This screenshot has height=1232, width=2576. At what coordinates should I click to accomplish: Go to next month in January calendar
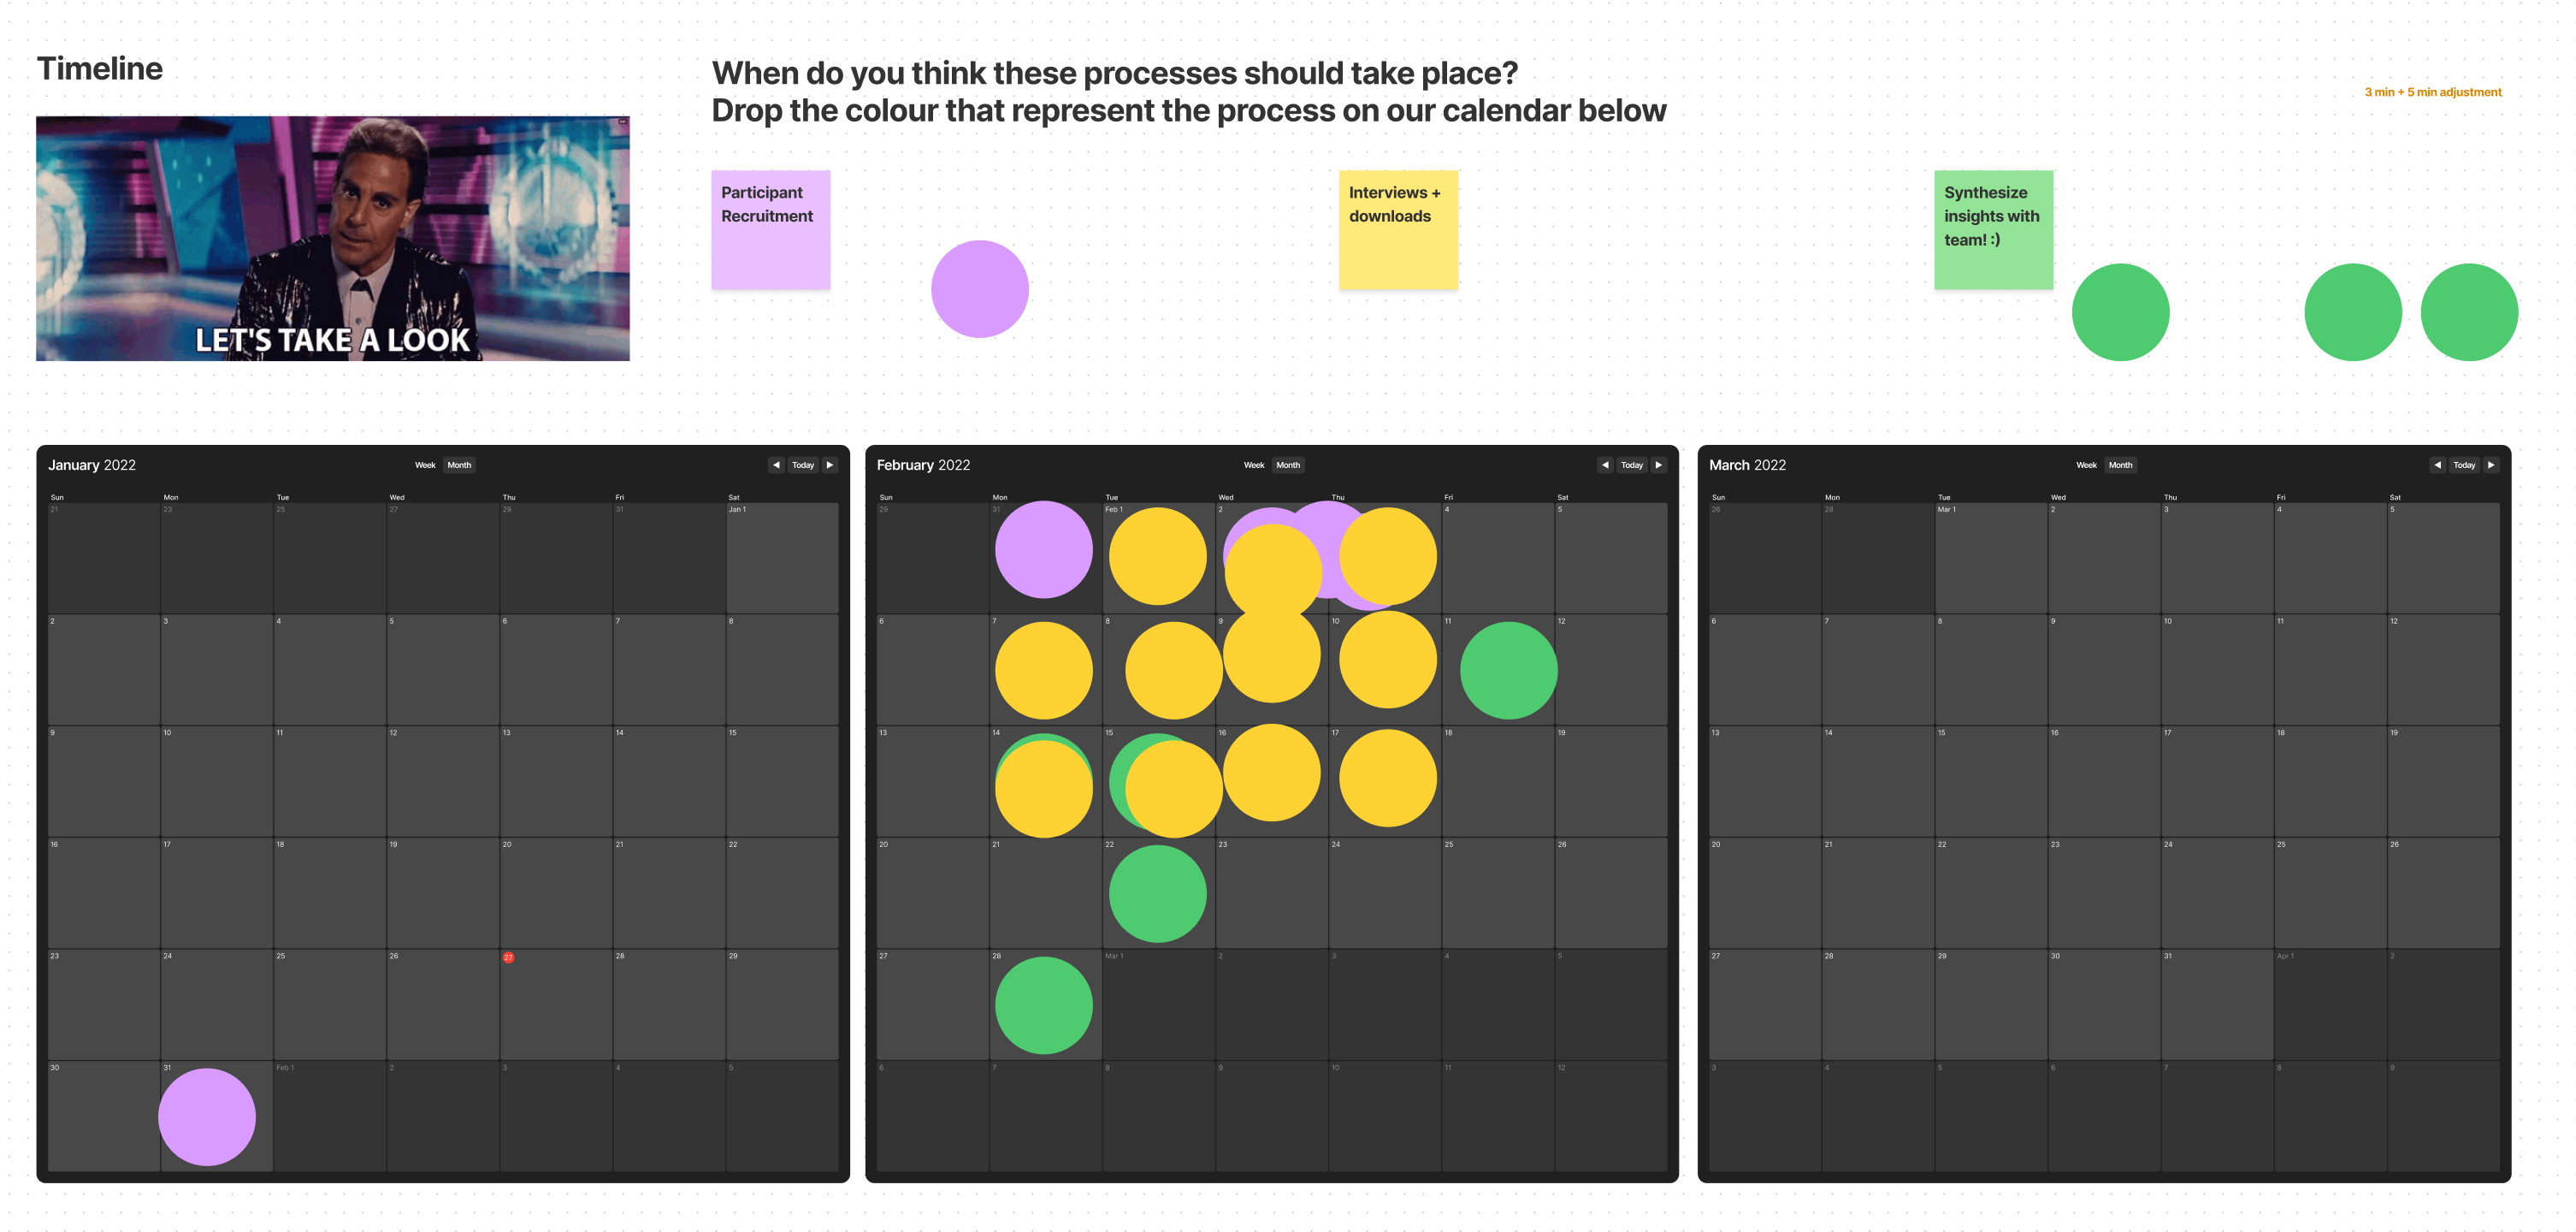point(830,465)
